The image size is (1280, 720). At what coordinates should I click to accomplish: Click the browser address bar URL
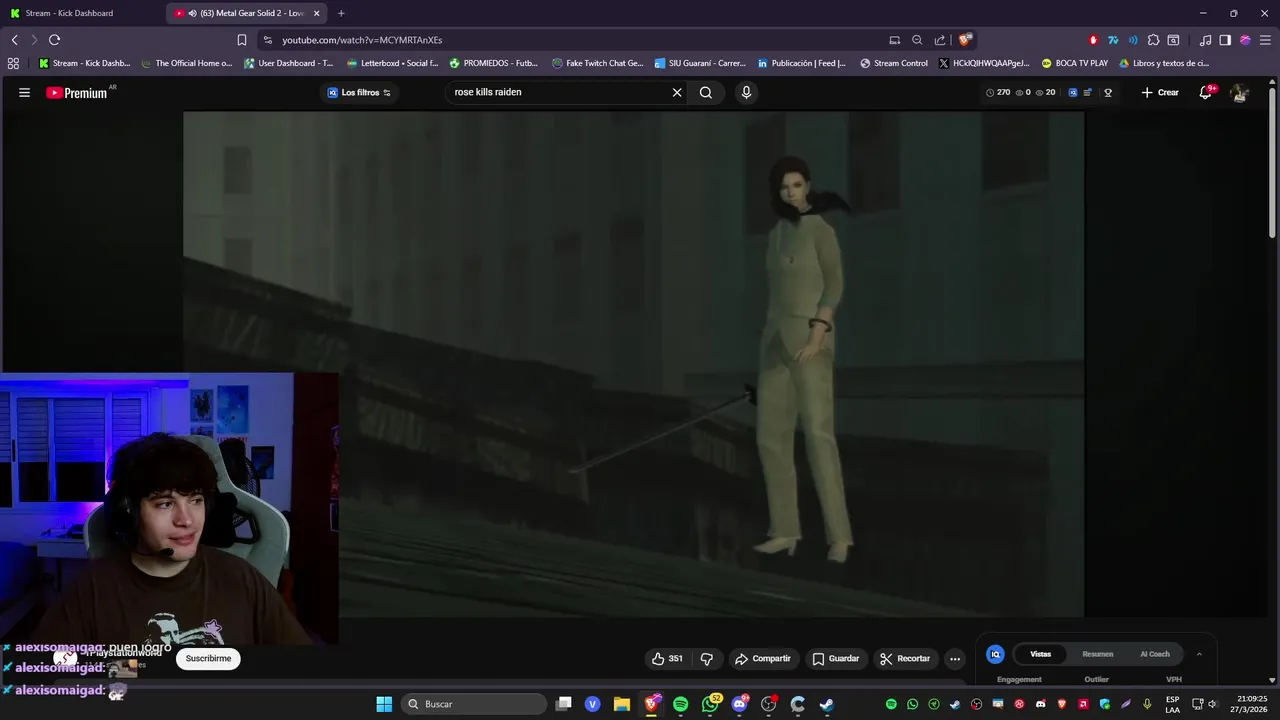pyautogui.click(x=362, y=40)
